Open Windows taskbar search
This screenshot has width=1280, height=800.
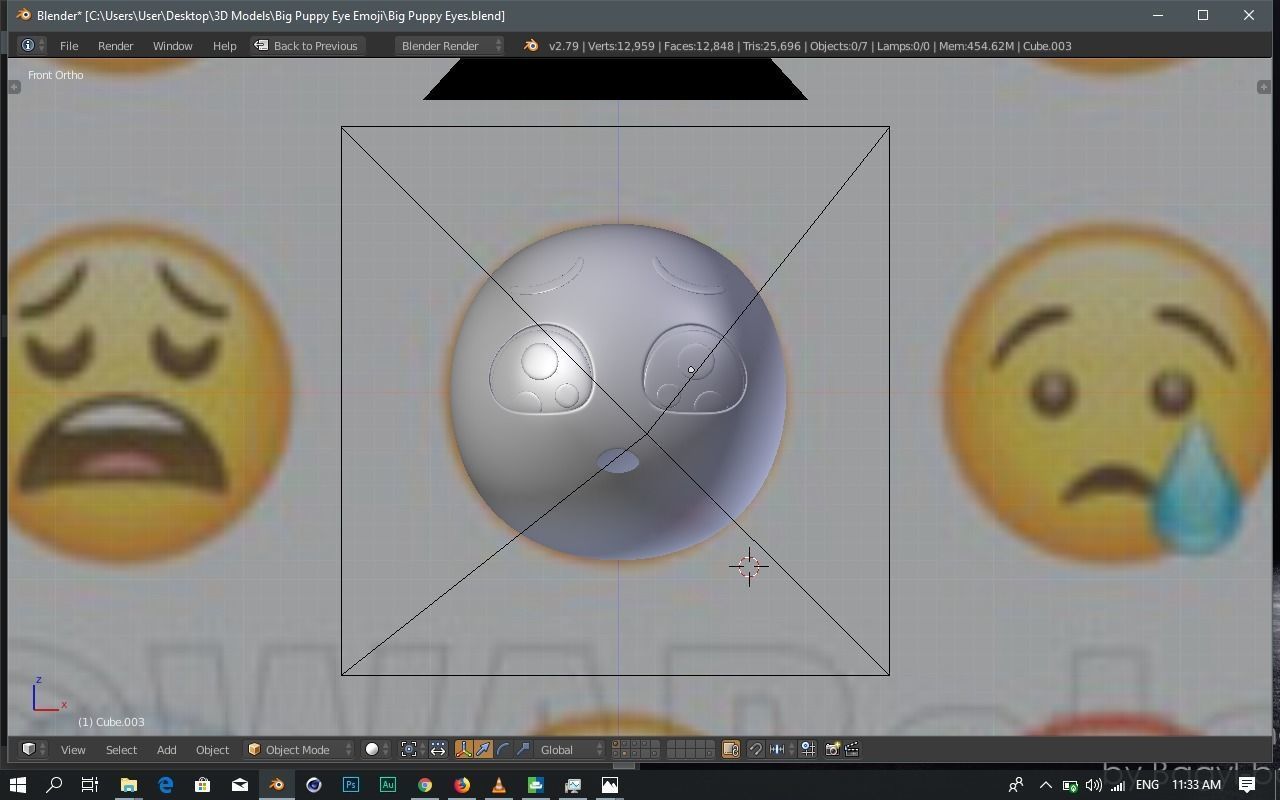click(x=54, y=785)
